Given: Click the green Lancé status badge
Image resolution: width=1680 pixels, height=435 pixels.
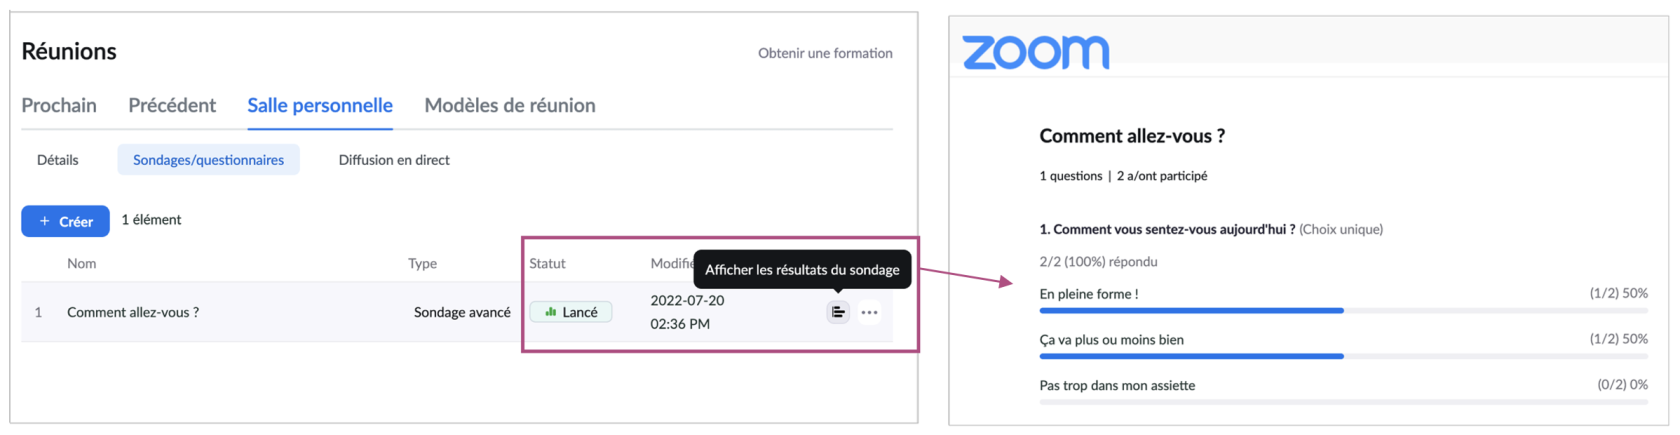Looking at the screenshot, I should (x=571, y=312).
